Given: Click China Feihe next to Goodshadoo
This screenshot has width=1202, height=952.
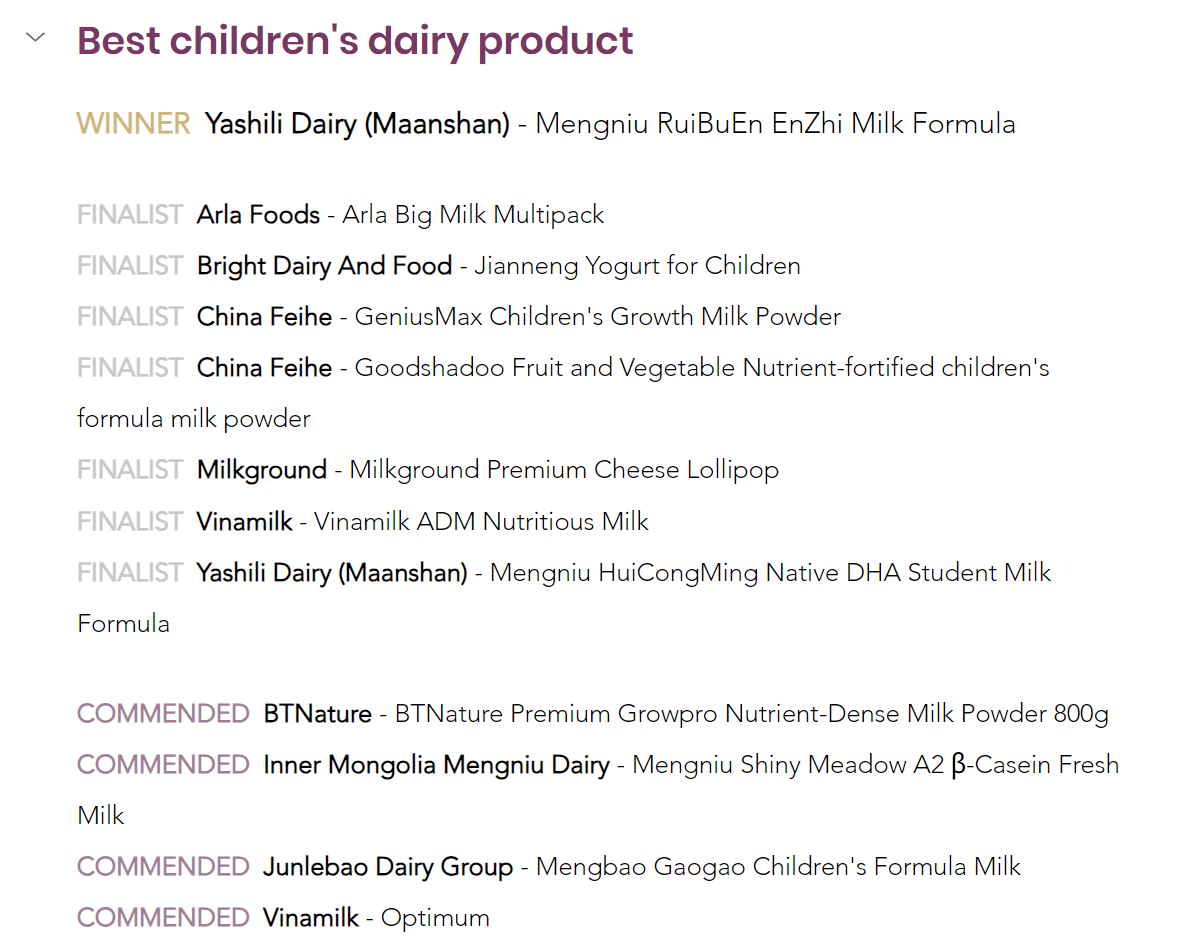Looking at the screenshot, I should point(264,368).
